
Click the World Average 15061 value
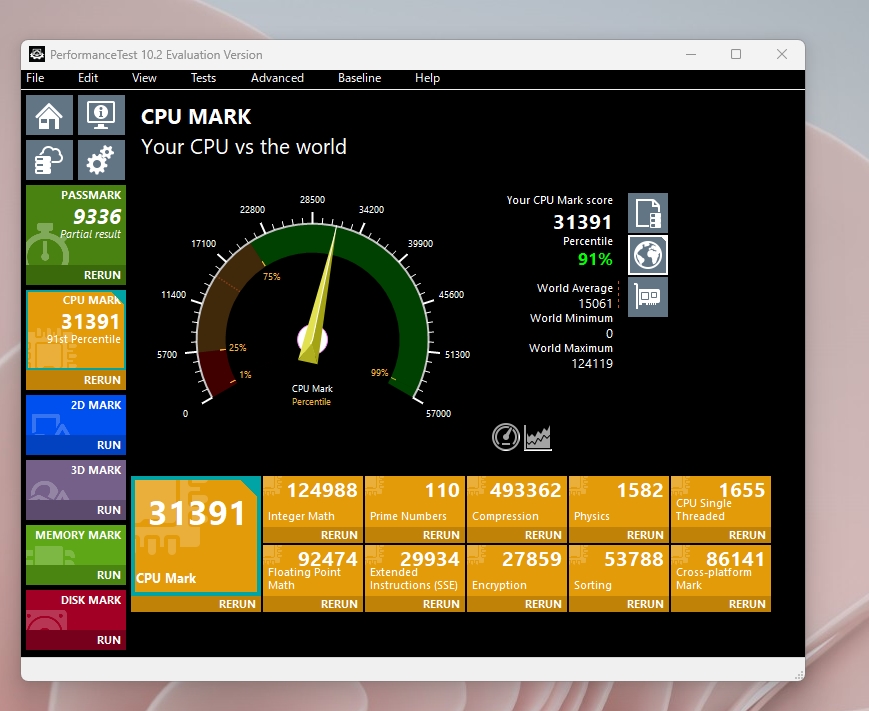595,304
